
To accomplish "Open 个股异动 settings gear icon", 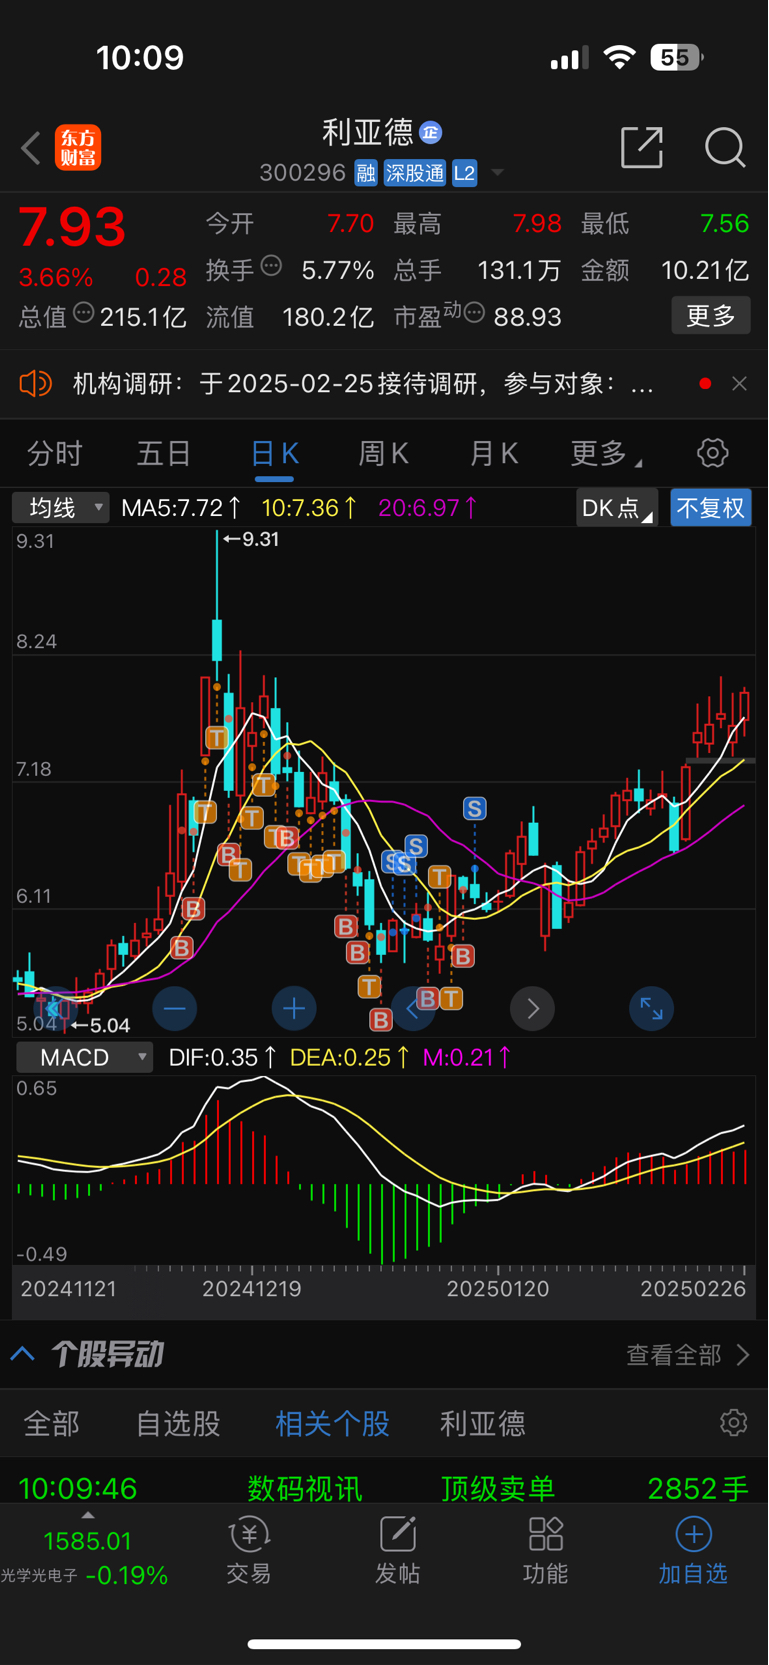I will pos(733,1422).
